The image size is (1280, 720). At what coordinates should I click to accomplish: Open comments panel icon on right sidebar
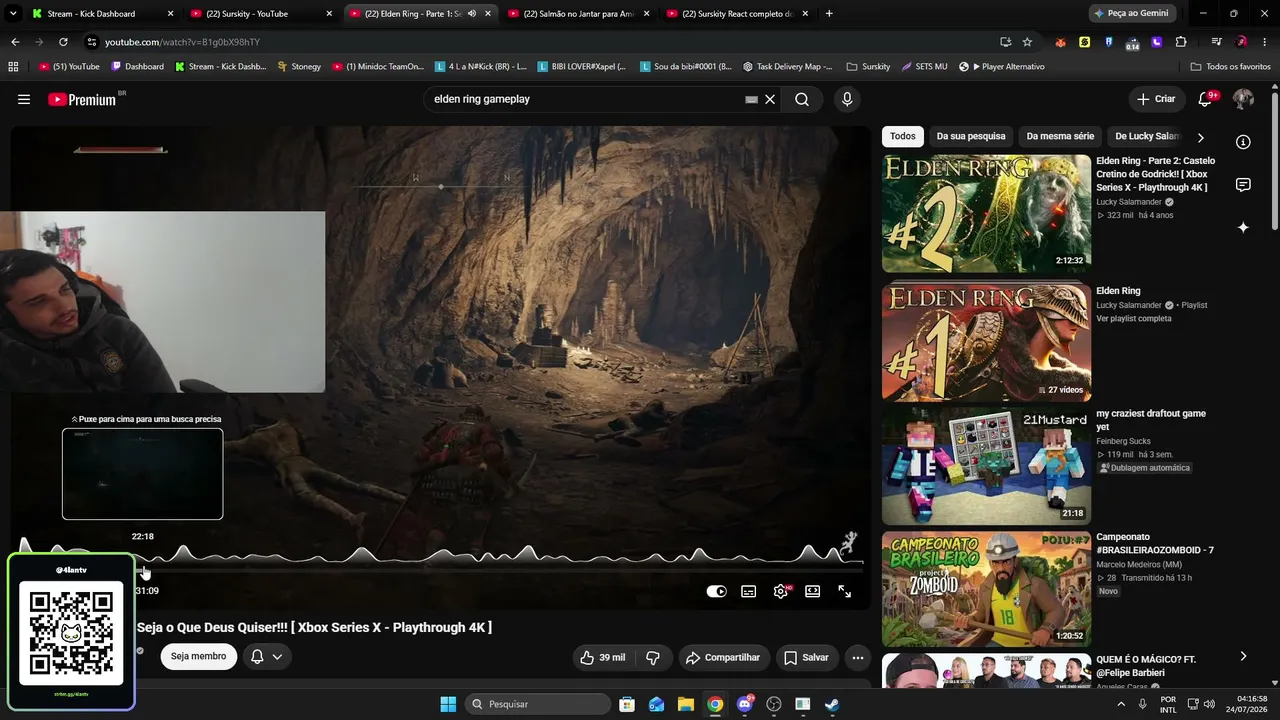click(1243, 185)
